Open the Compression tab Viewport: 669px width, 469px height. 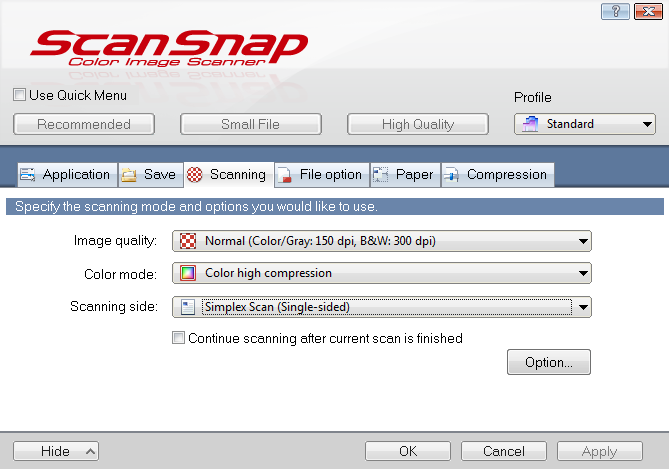pos(498,175)
